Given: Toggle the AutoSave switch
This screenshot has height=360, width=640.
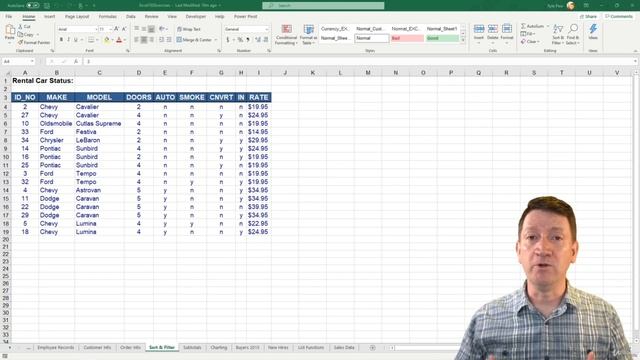Looking at the screenshot, I should pyautogui.click(x=33, y=6).
